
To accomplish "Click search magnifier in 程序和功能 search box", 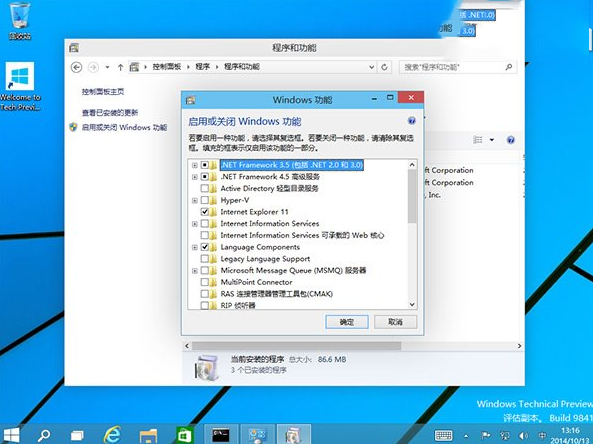I will [x=509, y=67].
